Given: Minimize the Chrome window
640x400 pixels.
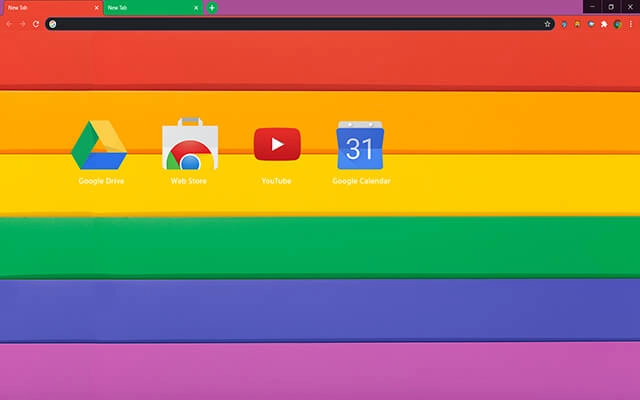Looking at the screenshot, I should tap(592, 7).
